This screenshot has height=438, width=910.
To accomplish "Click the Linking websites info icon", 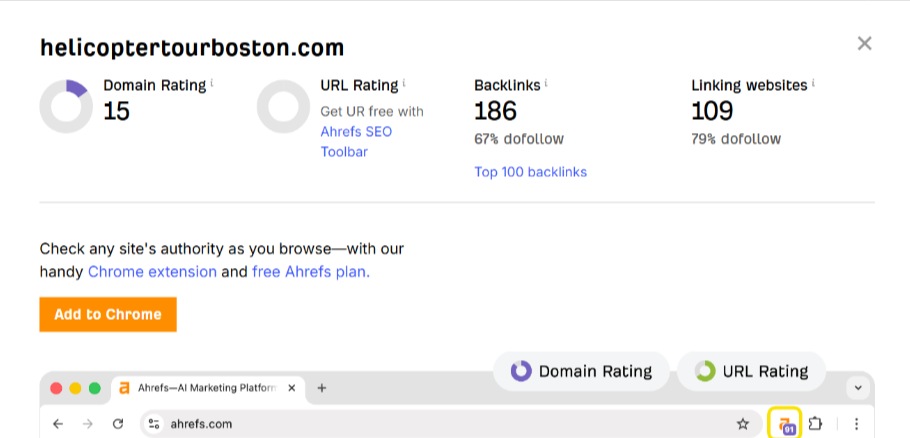I will coord(813,84).
